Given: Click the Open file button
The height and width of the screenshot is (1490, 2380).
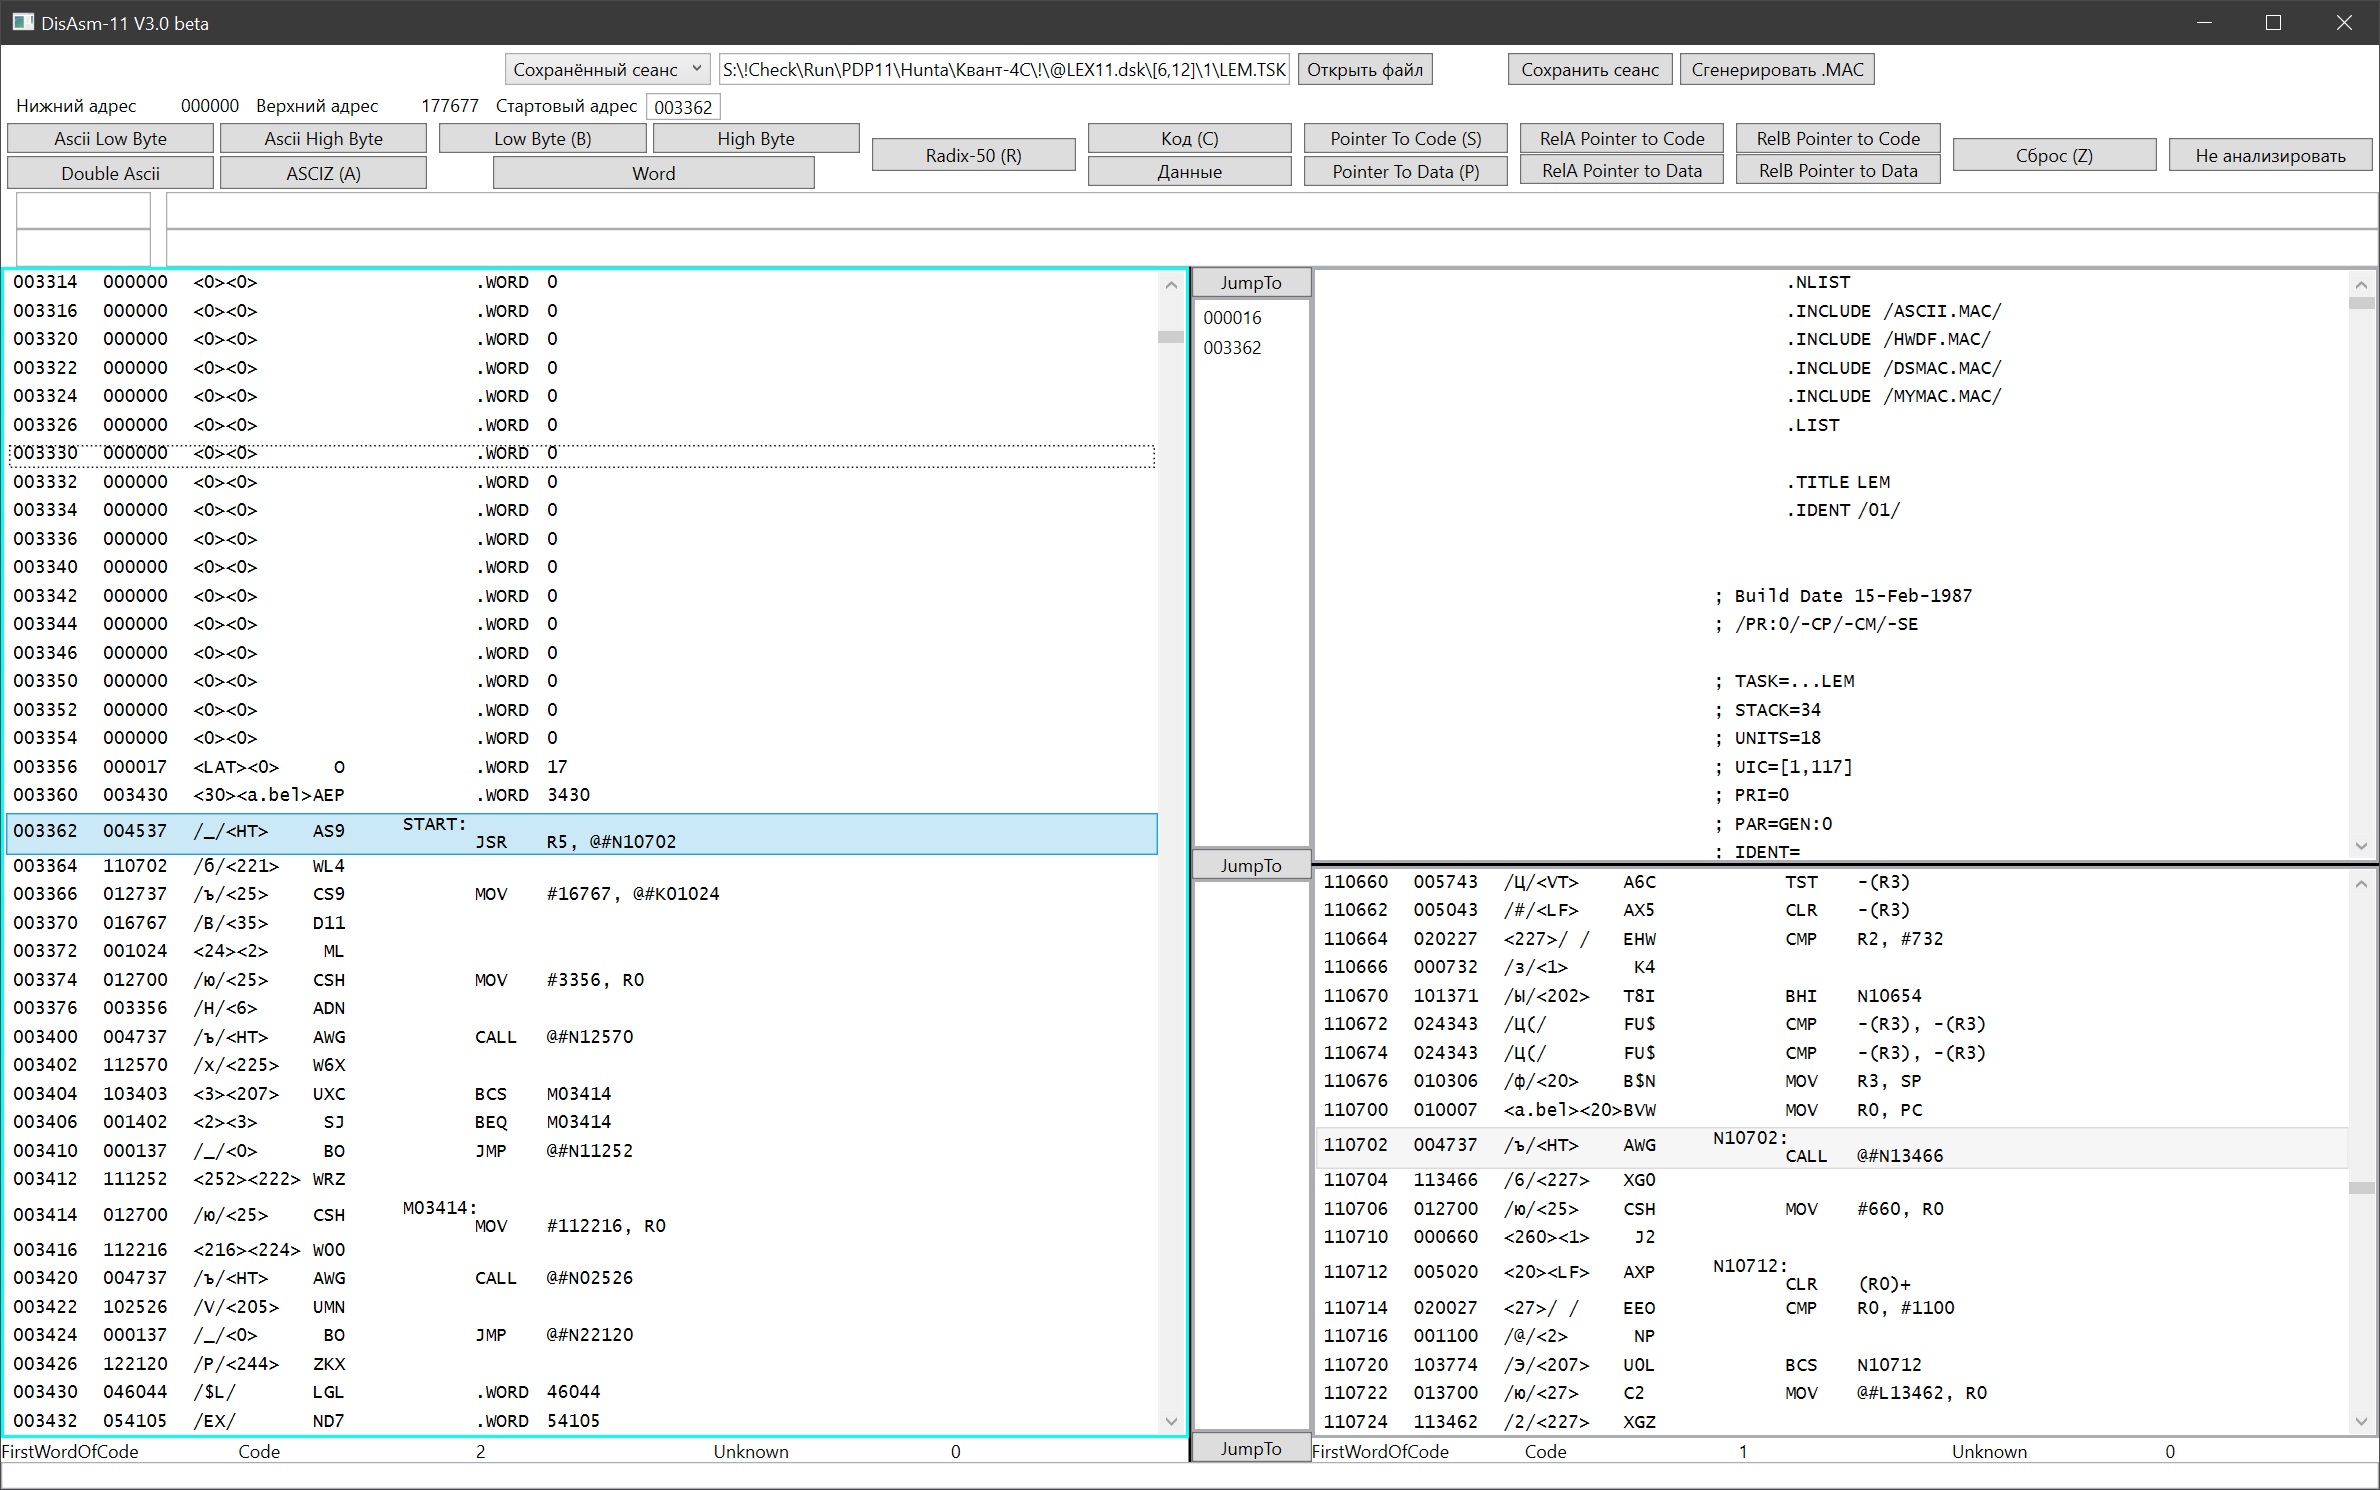Looking at the screenshot, I should coord(1364,69).
